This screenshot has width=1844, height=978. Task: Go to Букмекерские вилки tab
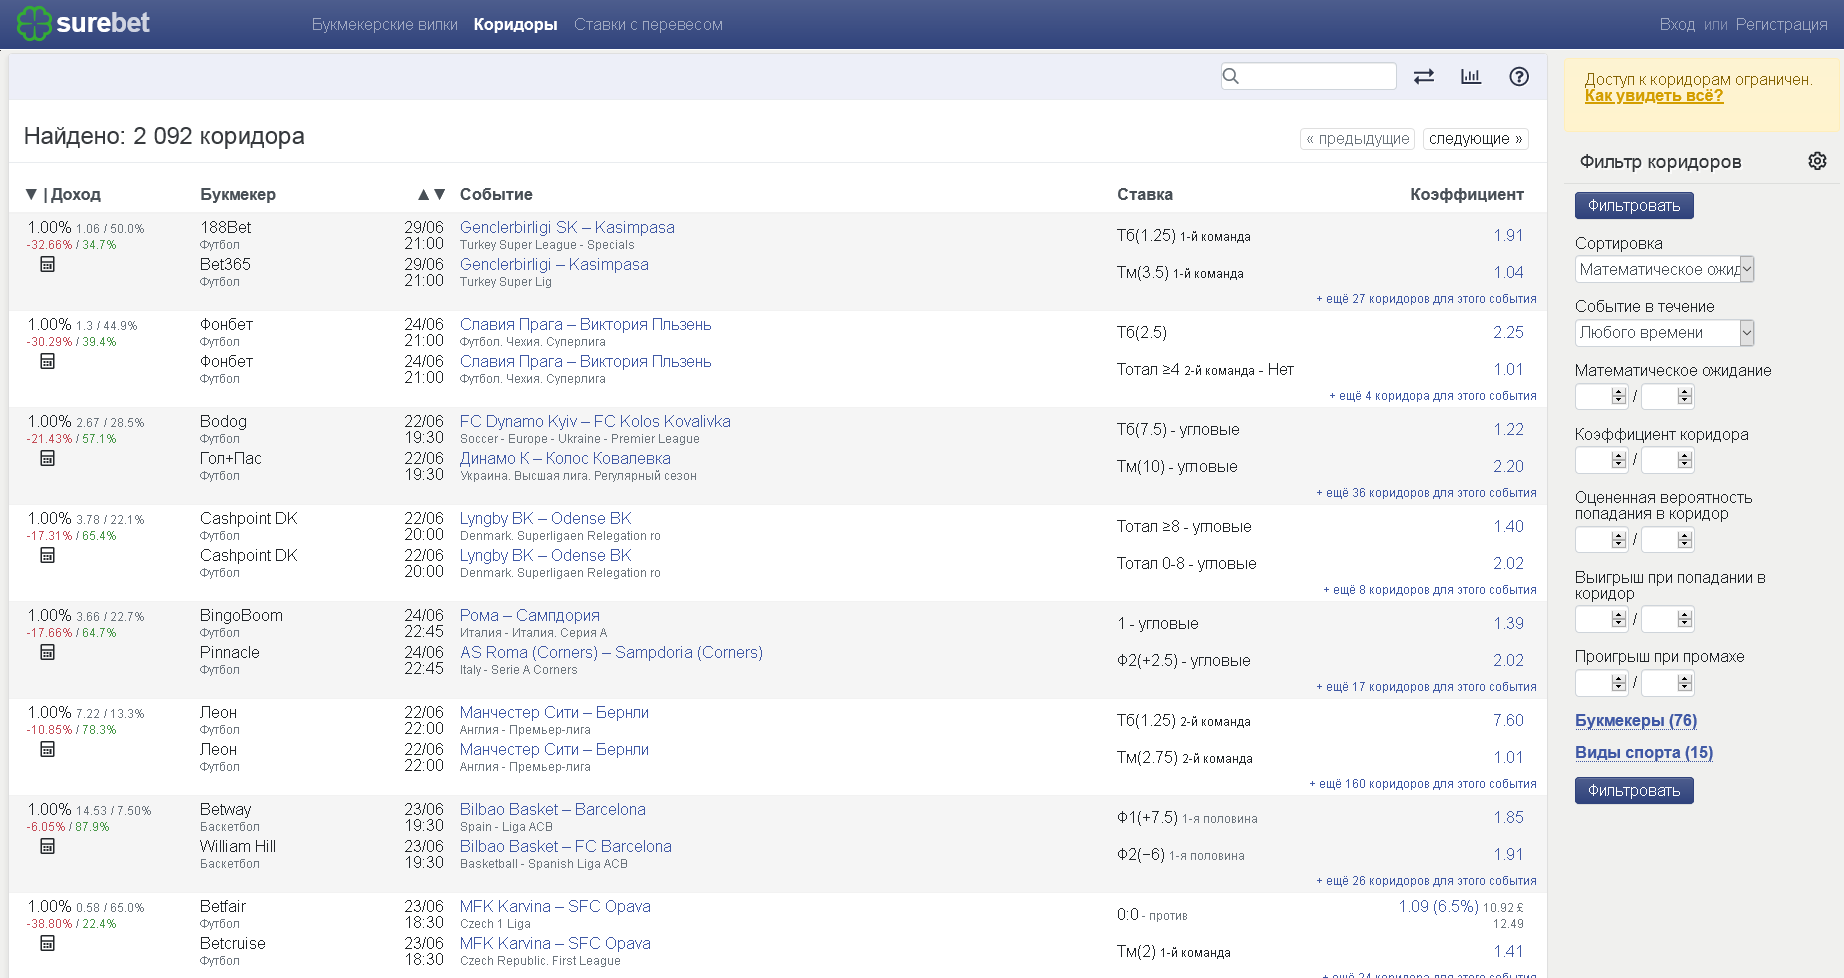385,24
